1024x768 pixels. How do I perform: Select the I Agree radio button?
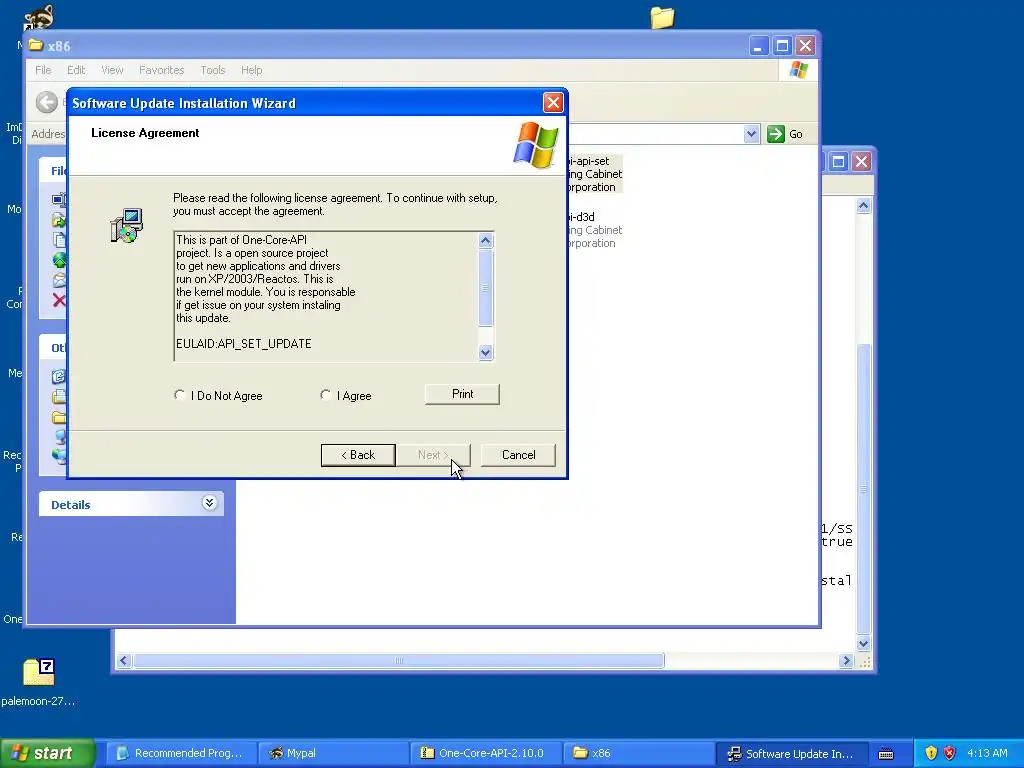coord(325,395)
